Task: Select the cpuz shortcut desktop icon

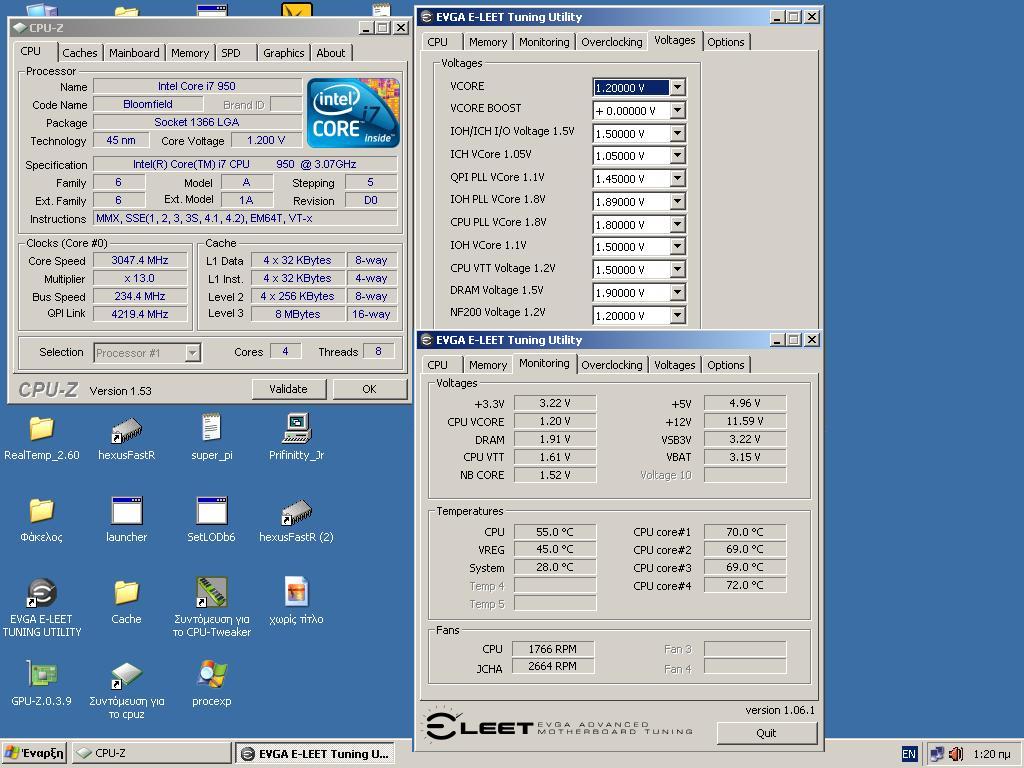Action: tap(126, 675)
